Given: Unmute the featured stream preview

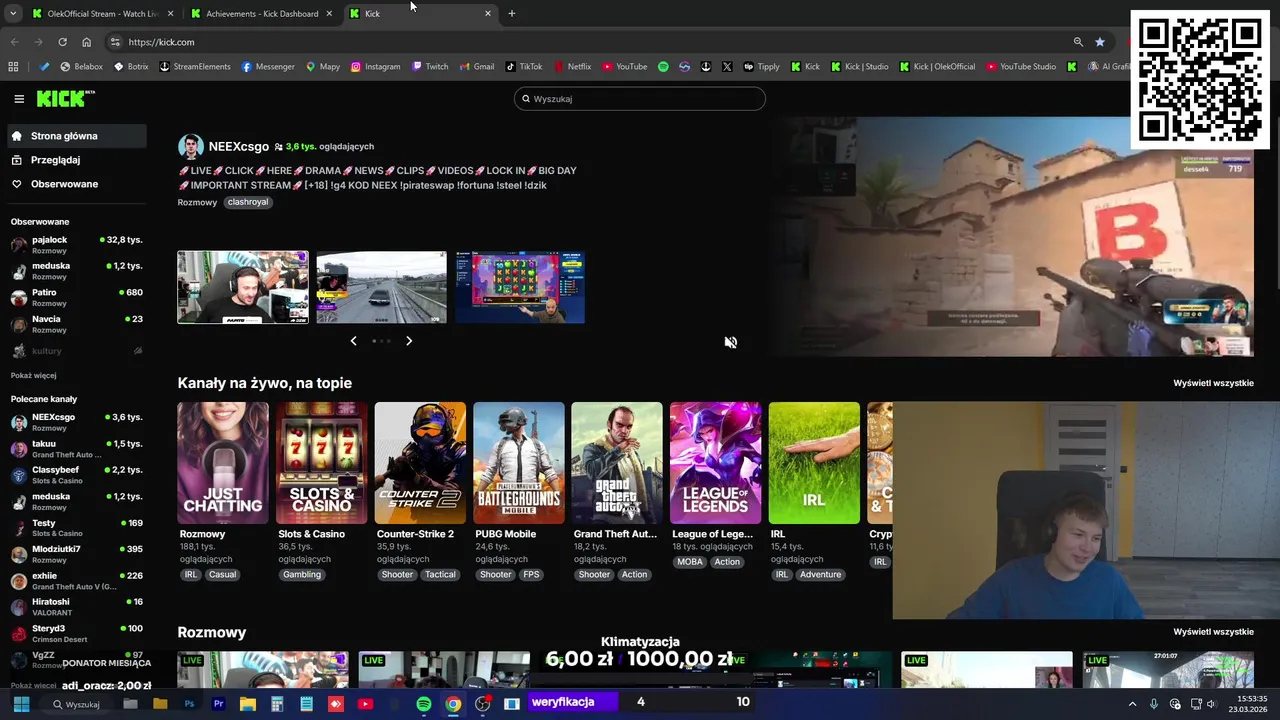Looking at the screenshot, I should click(x=731, y=342).
